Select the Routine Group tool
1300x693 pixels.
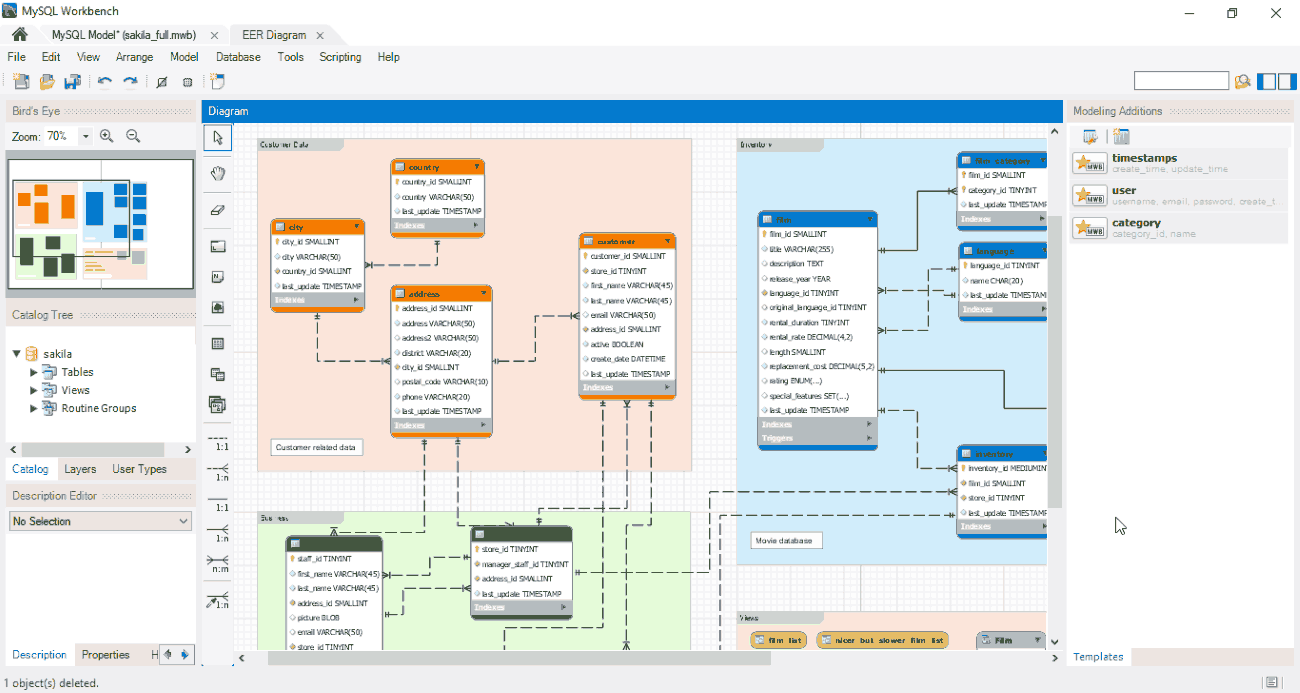(x=218, y=405)
